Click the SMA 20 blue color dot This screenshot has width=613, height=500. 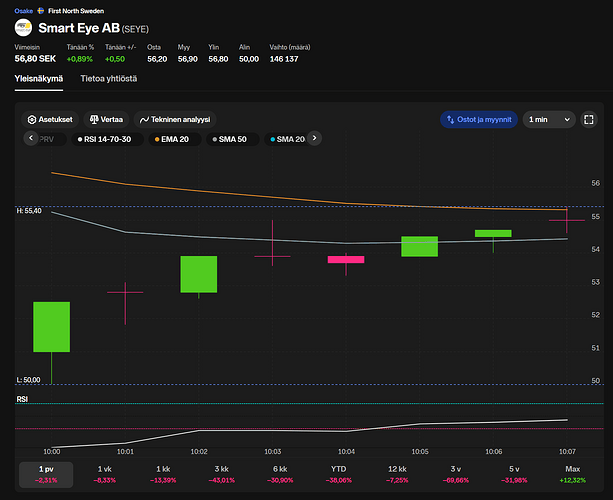click(x=272, y=139)
